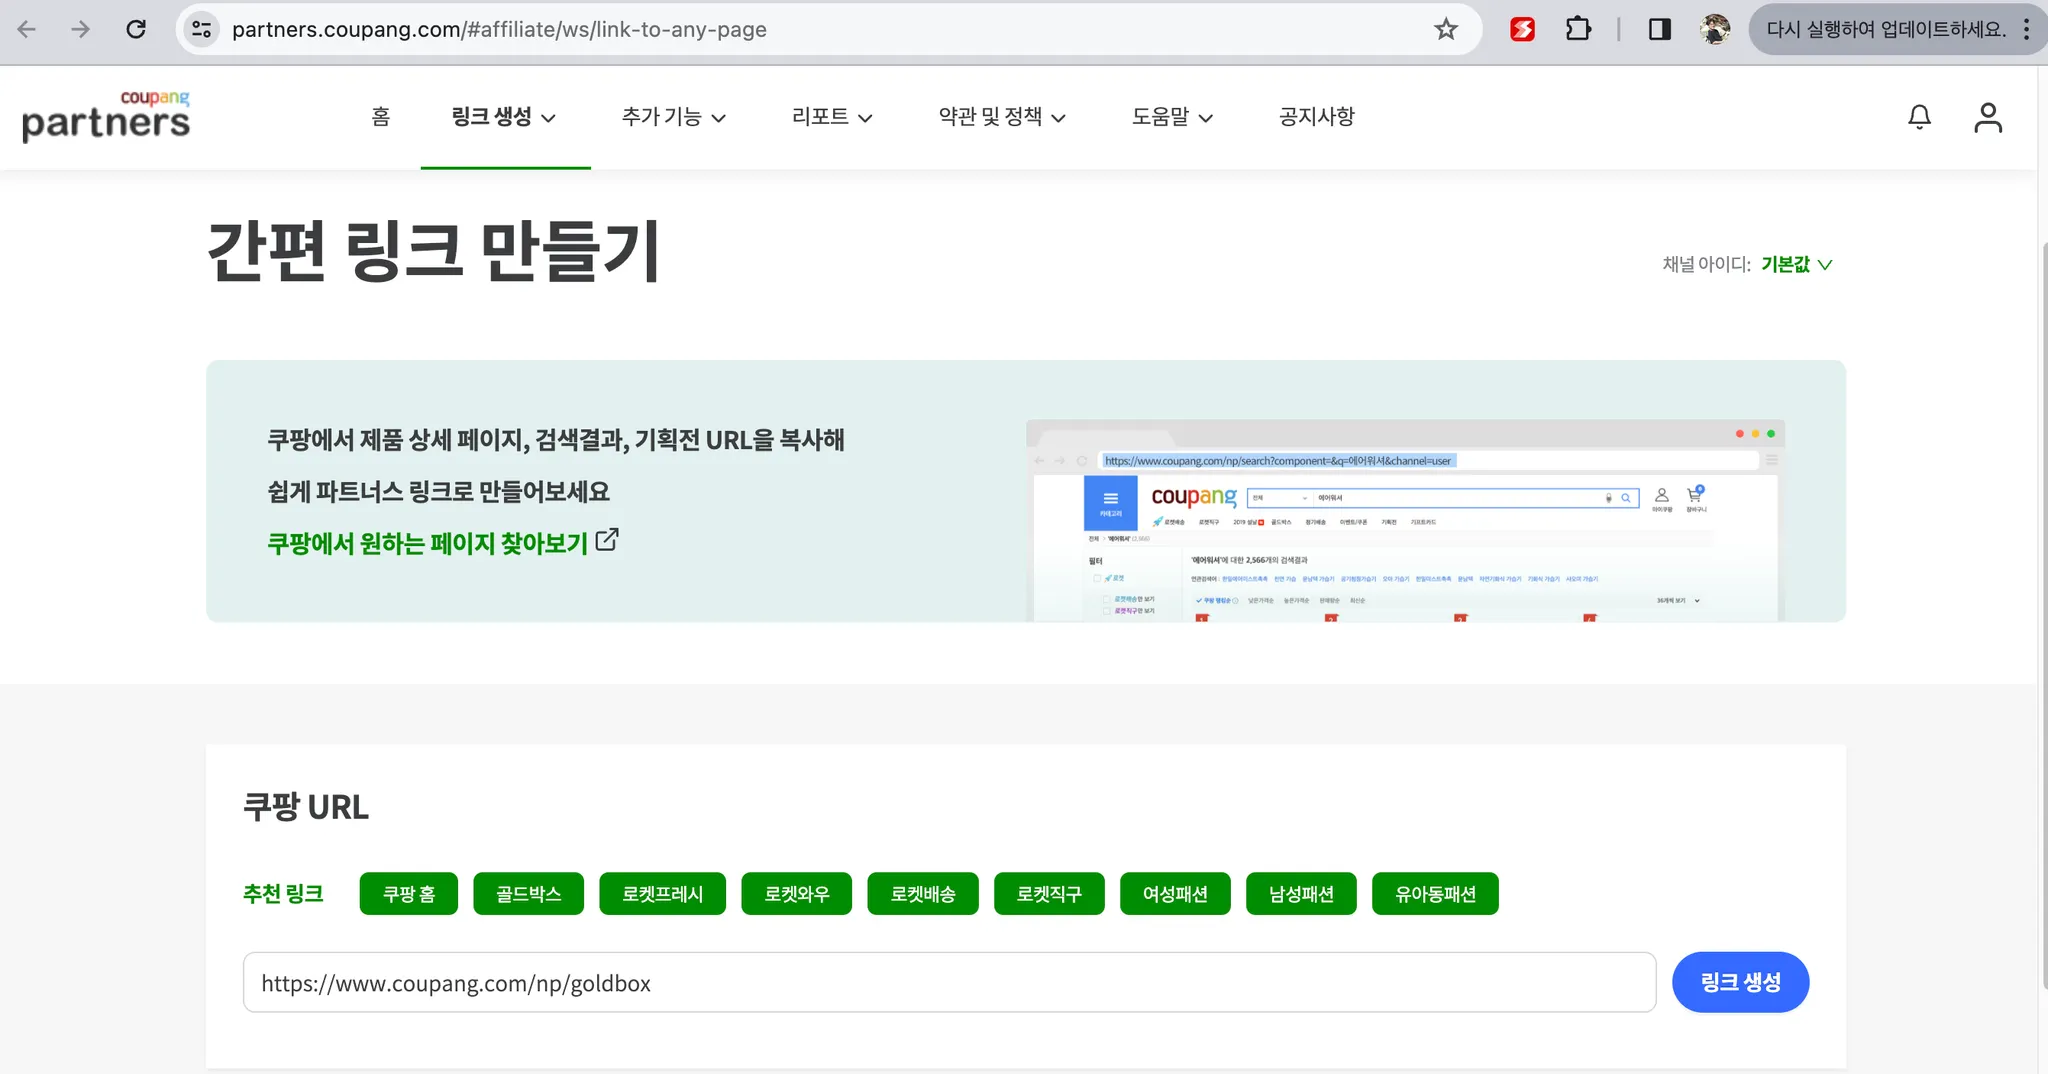This screenshot has width=2048, height=1074.
Task: Expand the 추가 기능 menu
Action: 674,117
